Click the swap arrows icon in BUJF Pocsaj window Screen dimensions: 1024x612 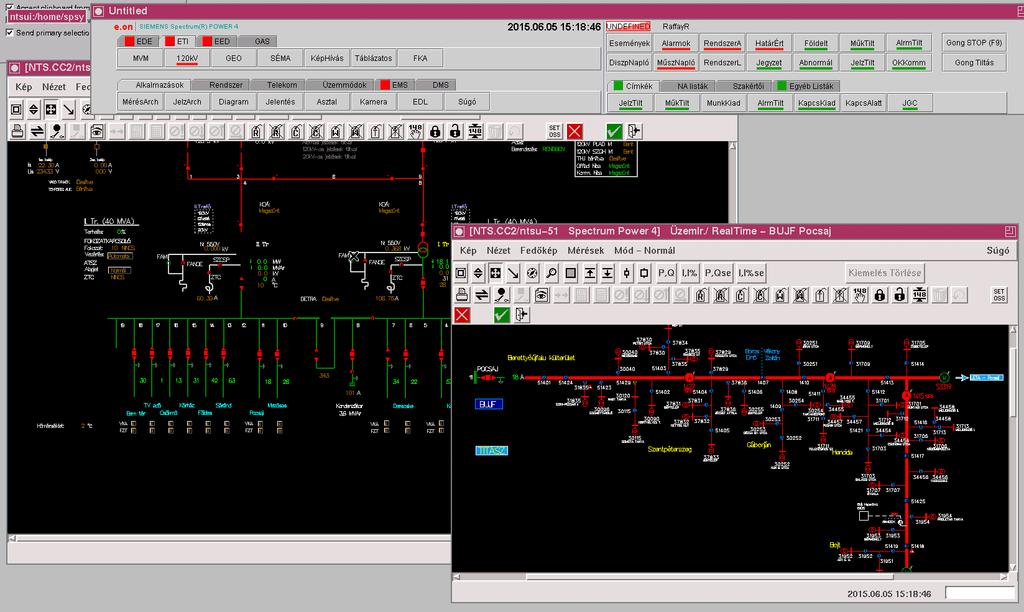pyautogui.click(x=482, y=295)
